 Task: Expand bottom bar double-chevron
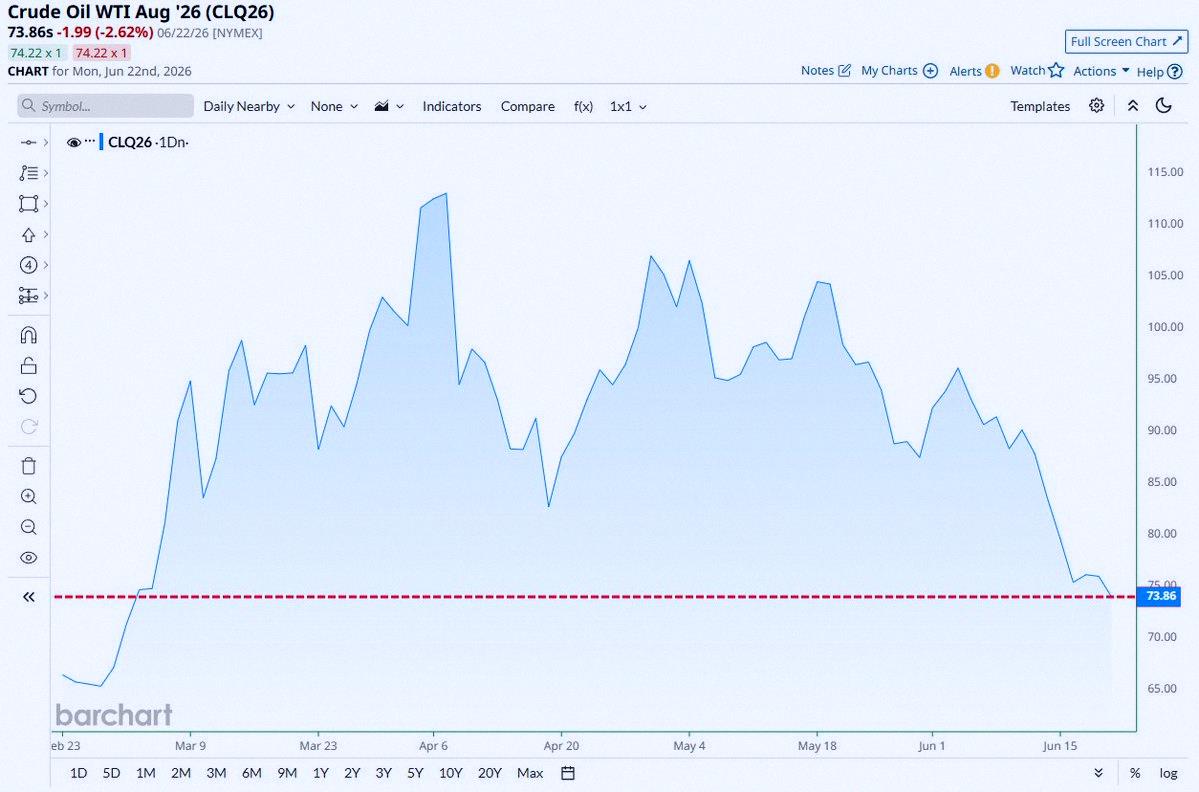(x=1099, y=773)
